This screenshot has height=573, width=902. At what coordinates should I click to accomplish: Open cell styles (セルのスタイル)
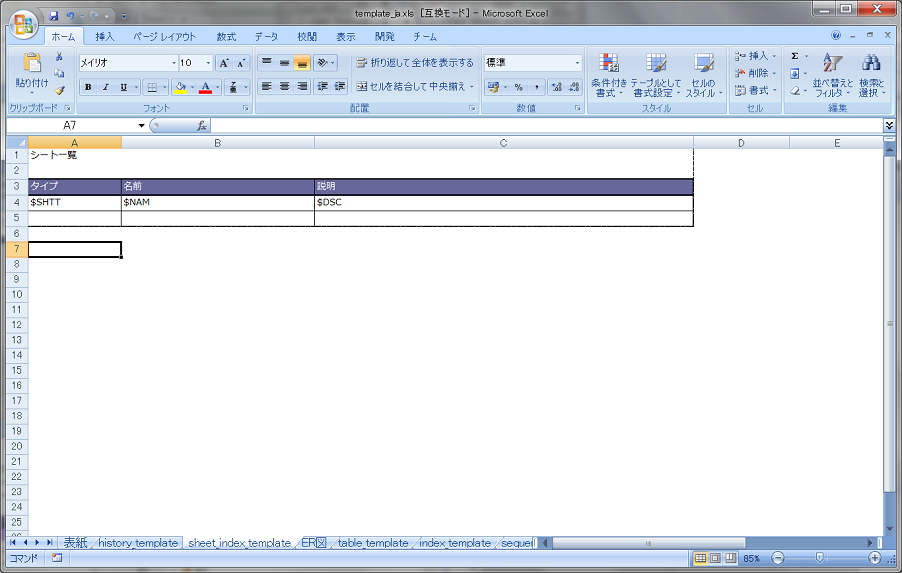(703, 75)
